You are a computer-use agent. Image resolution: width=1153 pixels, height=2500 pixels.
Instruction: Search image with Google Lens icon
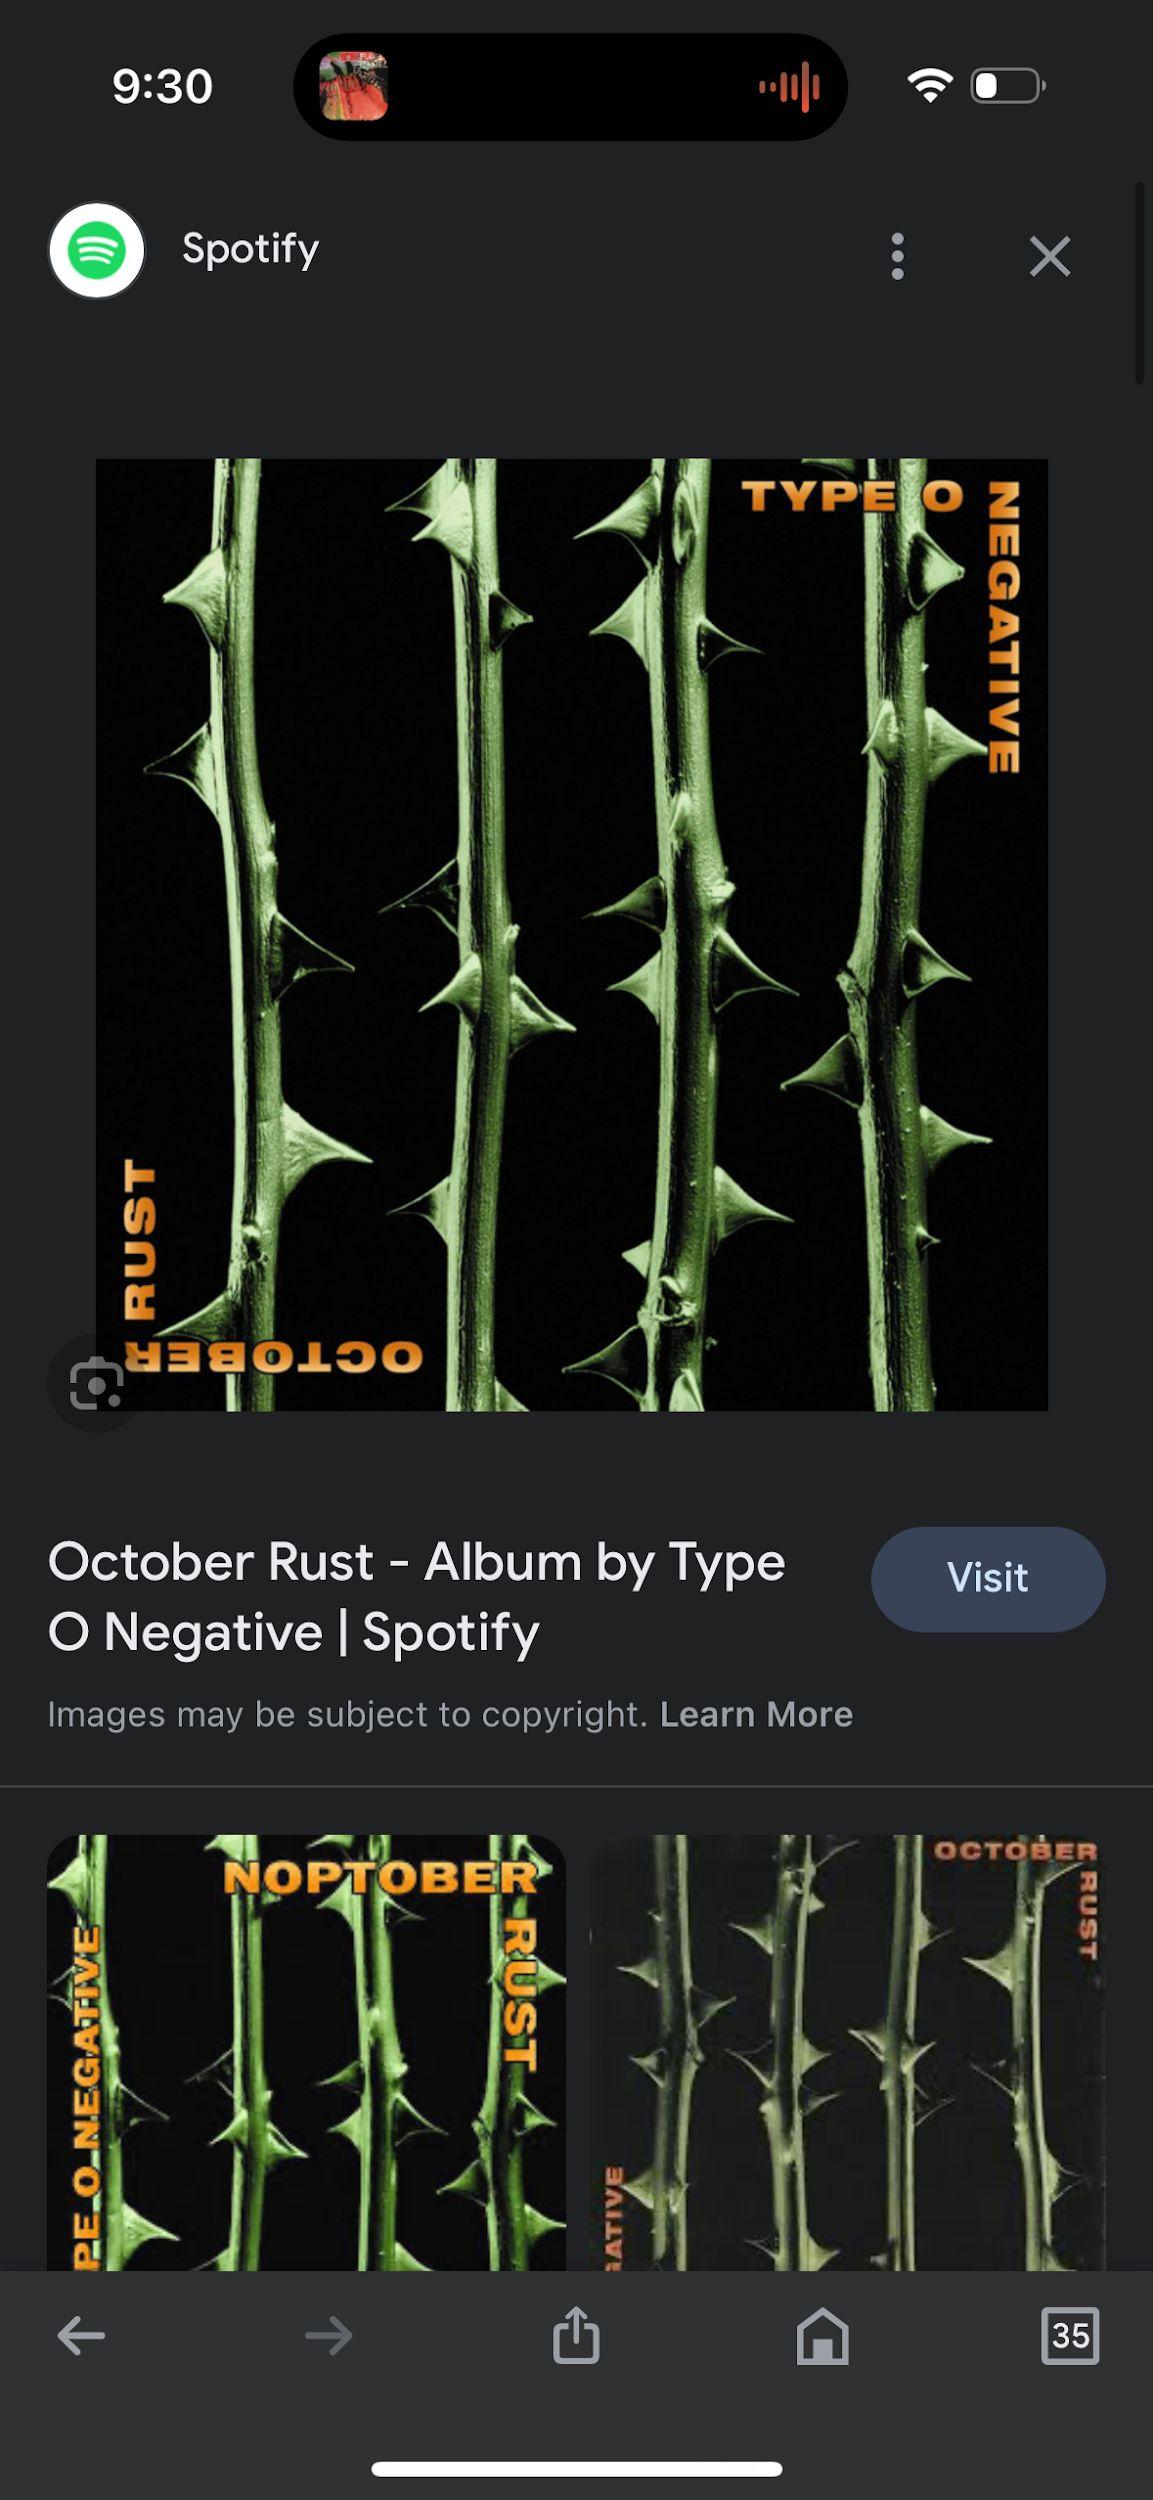(x=96, y=1383)
